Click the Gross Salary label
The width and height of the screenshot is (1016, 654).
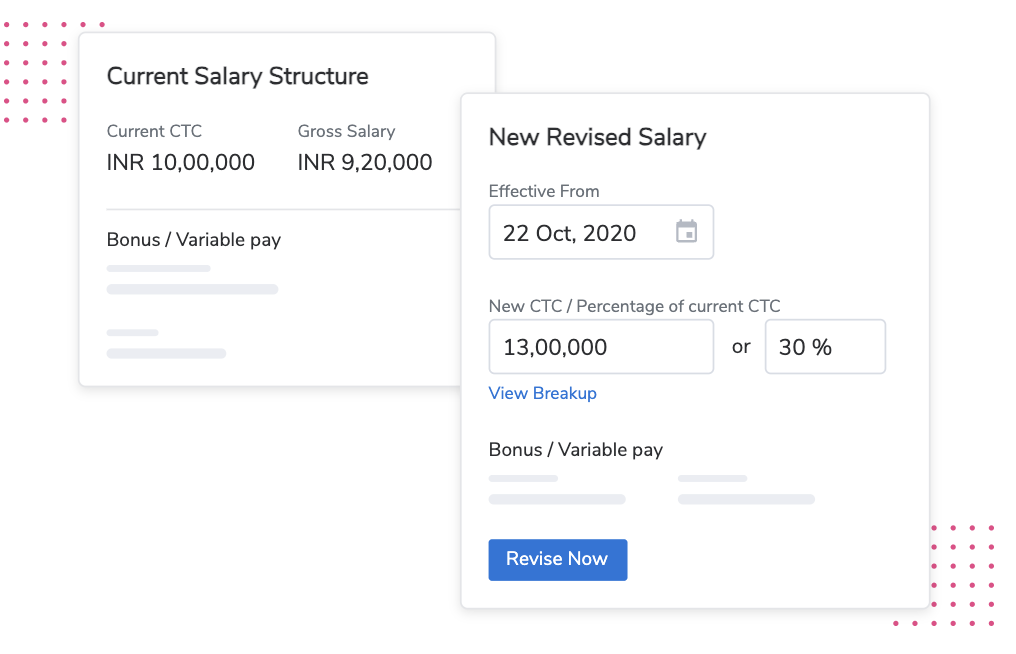coord(346,131)
